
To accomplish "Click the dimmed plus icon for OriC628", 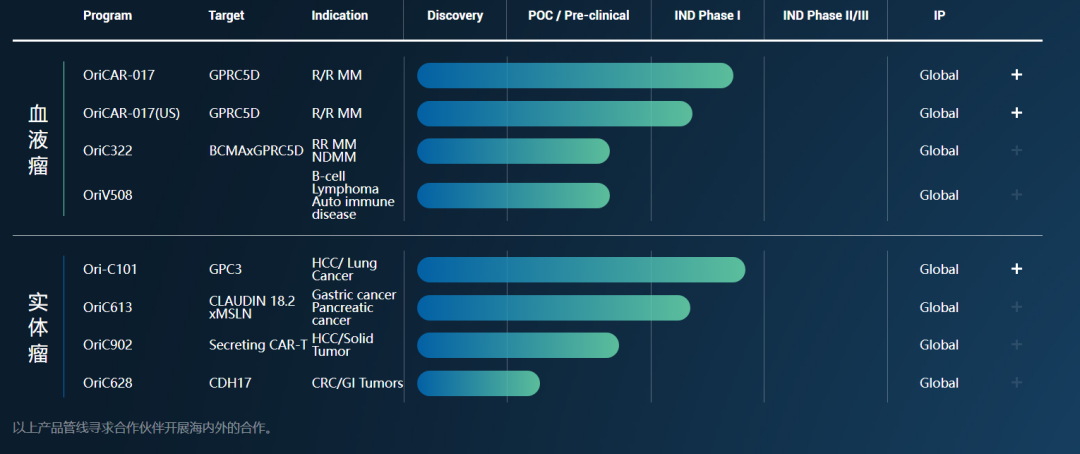I will tap(1016, 383).
